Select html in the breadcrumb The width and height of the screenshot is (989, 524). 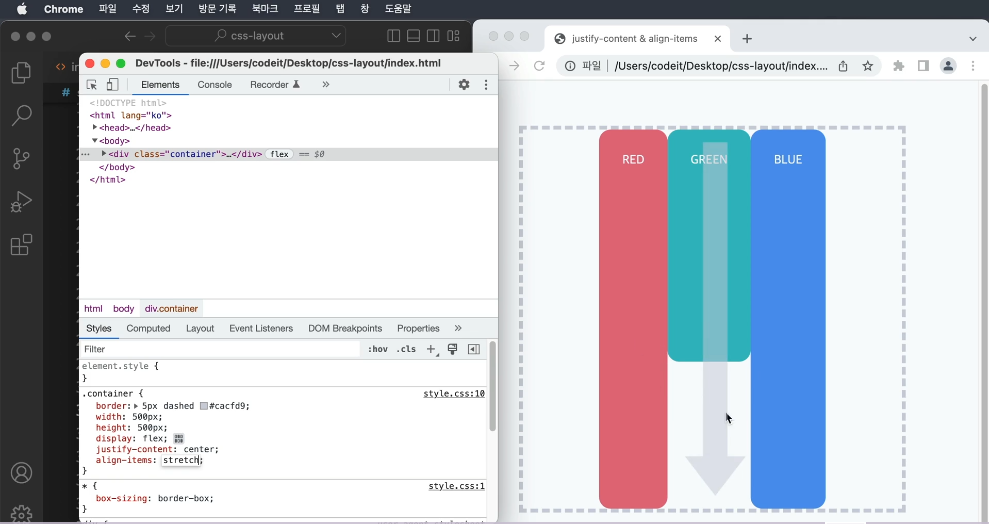pos(93,308)
